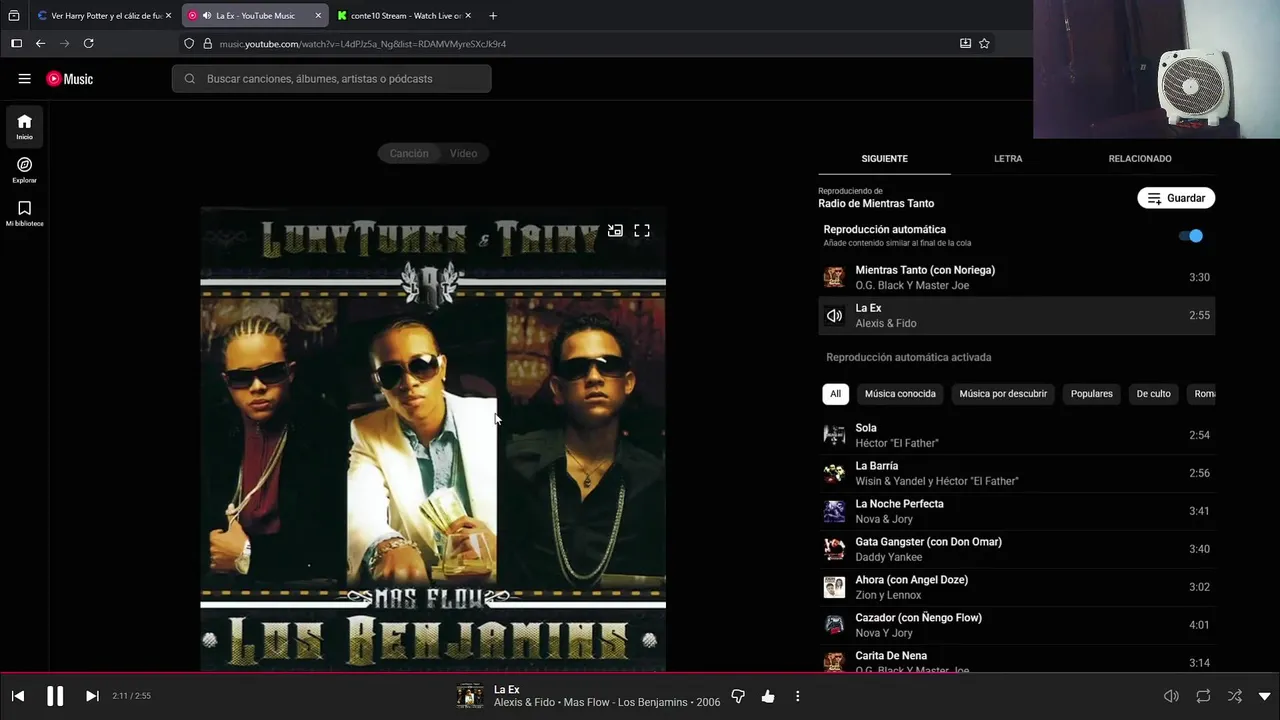
Task: Toggle shuffle playback
Action: 1235,696
